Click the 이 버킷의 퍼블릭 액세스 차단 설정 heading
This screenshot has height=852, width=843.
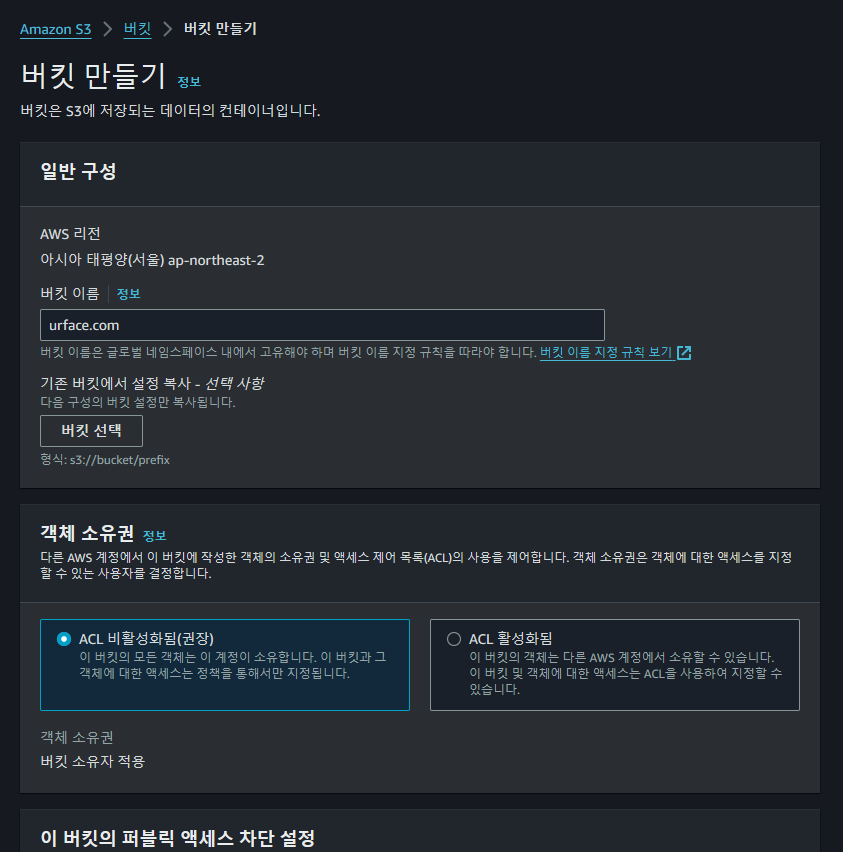pyautogui.click(x=178, y=838)
